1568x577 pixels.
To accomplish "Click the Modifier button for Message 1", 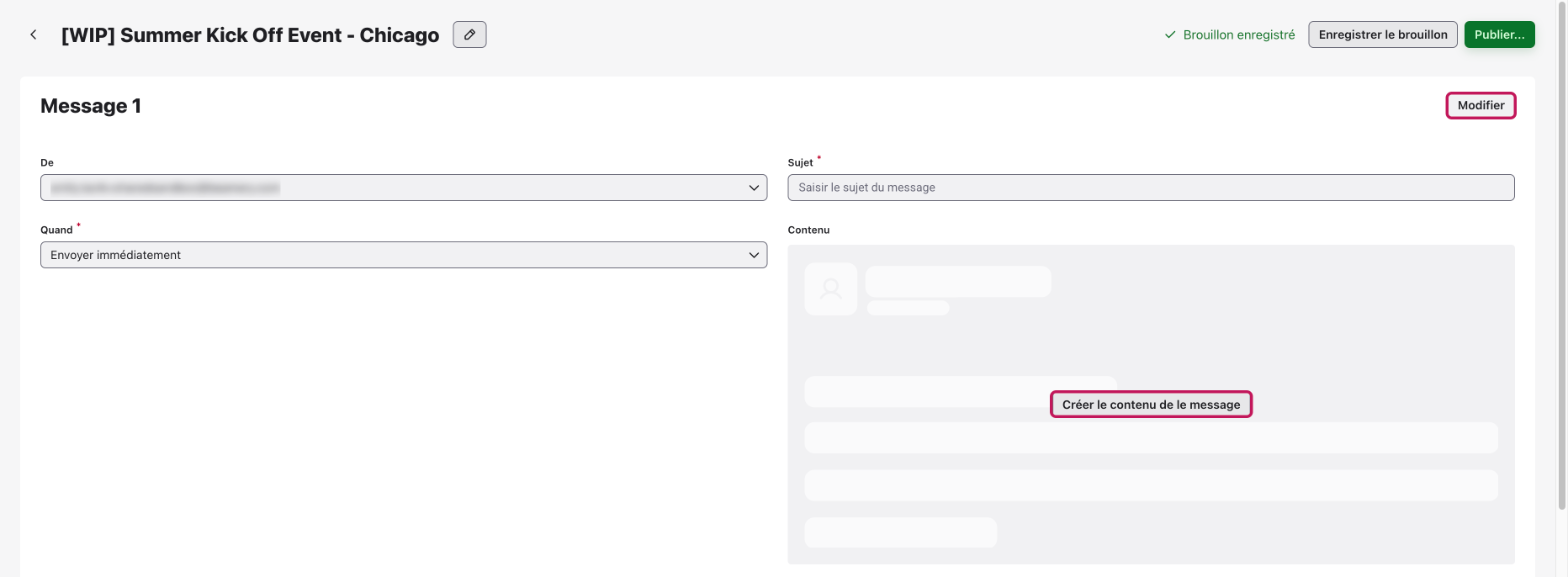I will coord(1481,105).
